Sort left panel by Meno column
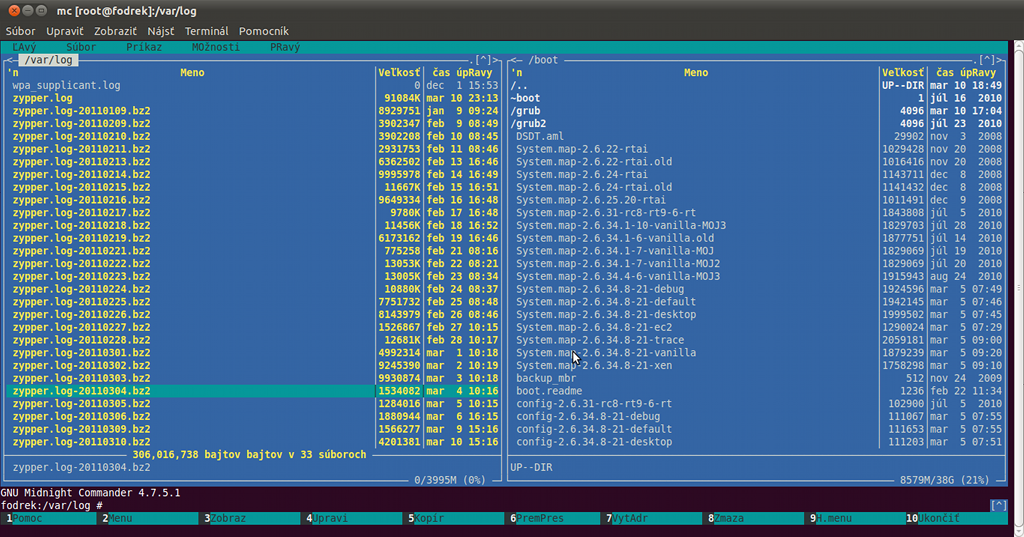Screen dimensions: 1024x537 coord(192,73)
